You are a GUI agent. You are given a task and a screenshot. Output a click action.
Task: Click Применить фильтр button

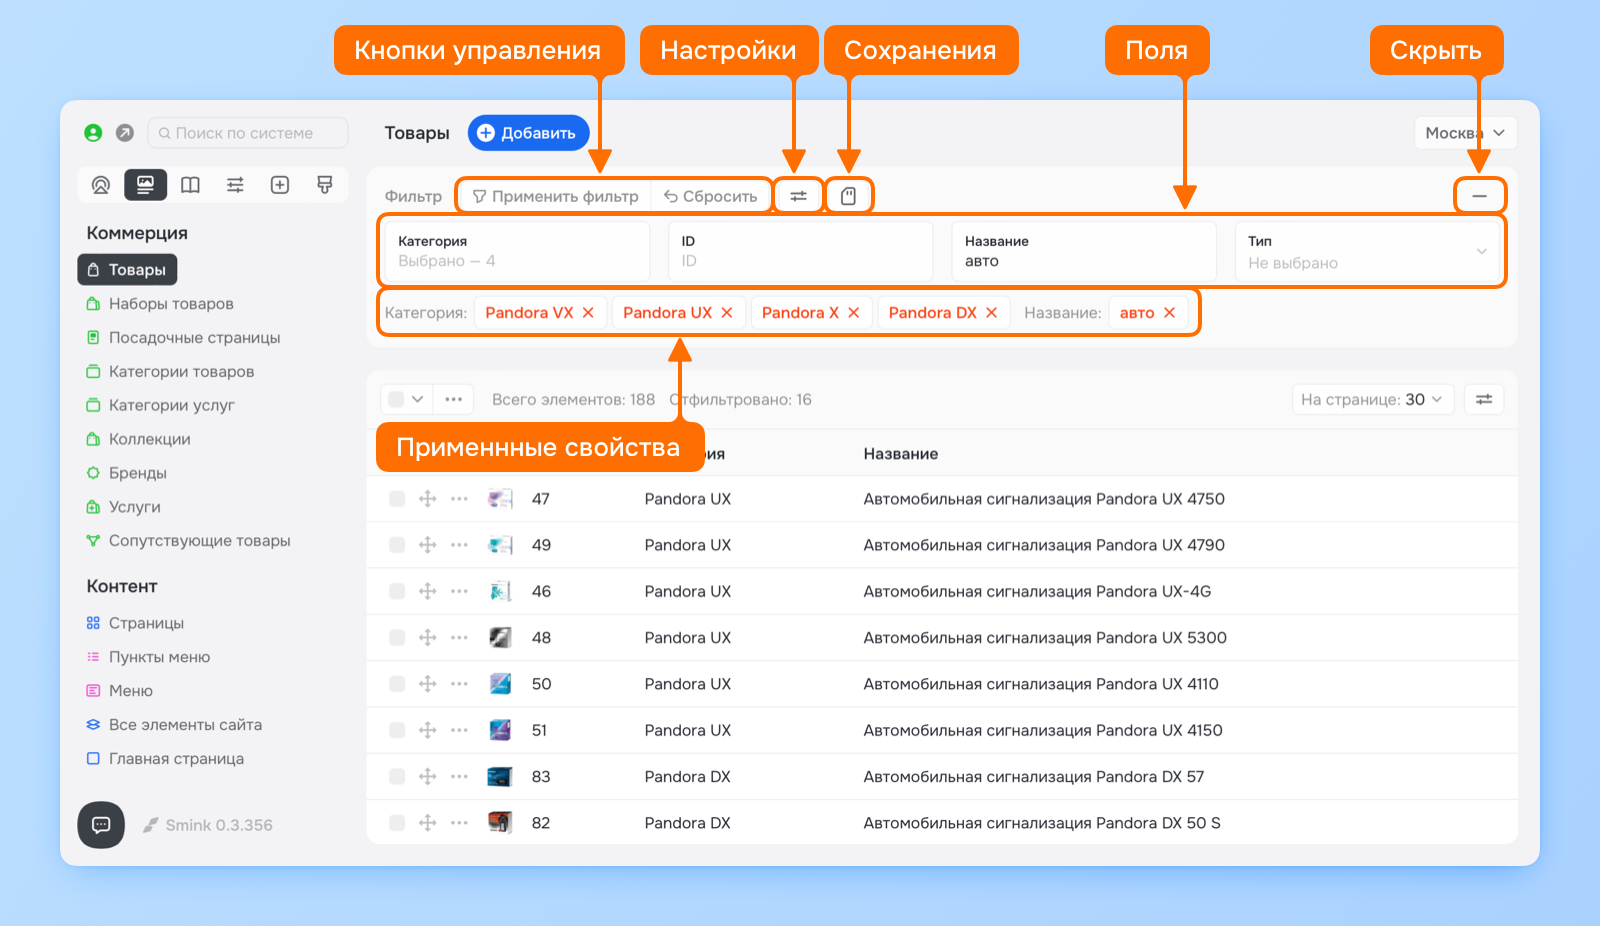pyautogui.click(x=555, y=196)
